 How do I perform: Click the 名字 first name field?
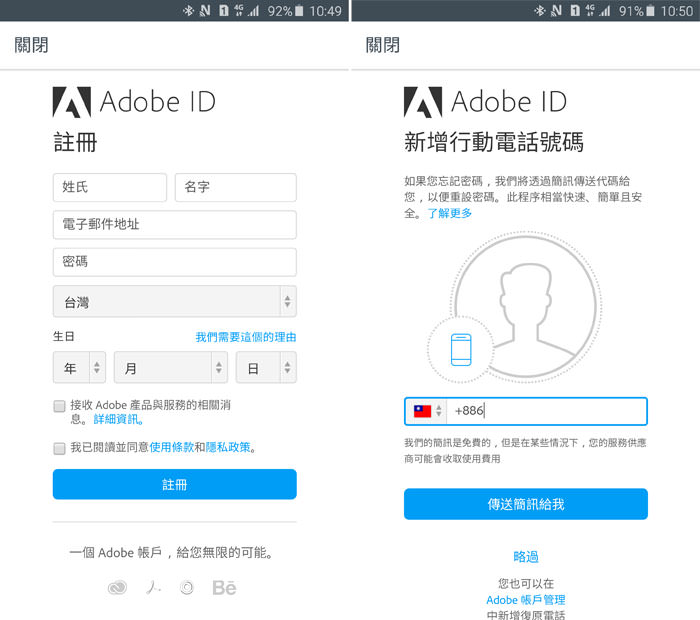pyautogui.click(x=236, y=187)
